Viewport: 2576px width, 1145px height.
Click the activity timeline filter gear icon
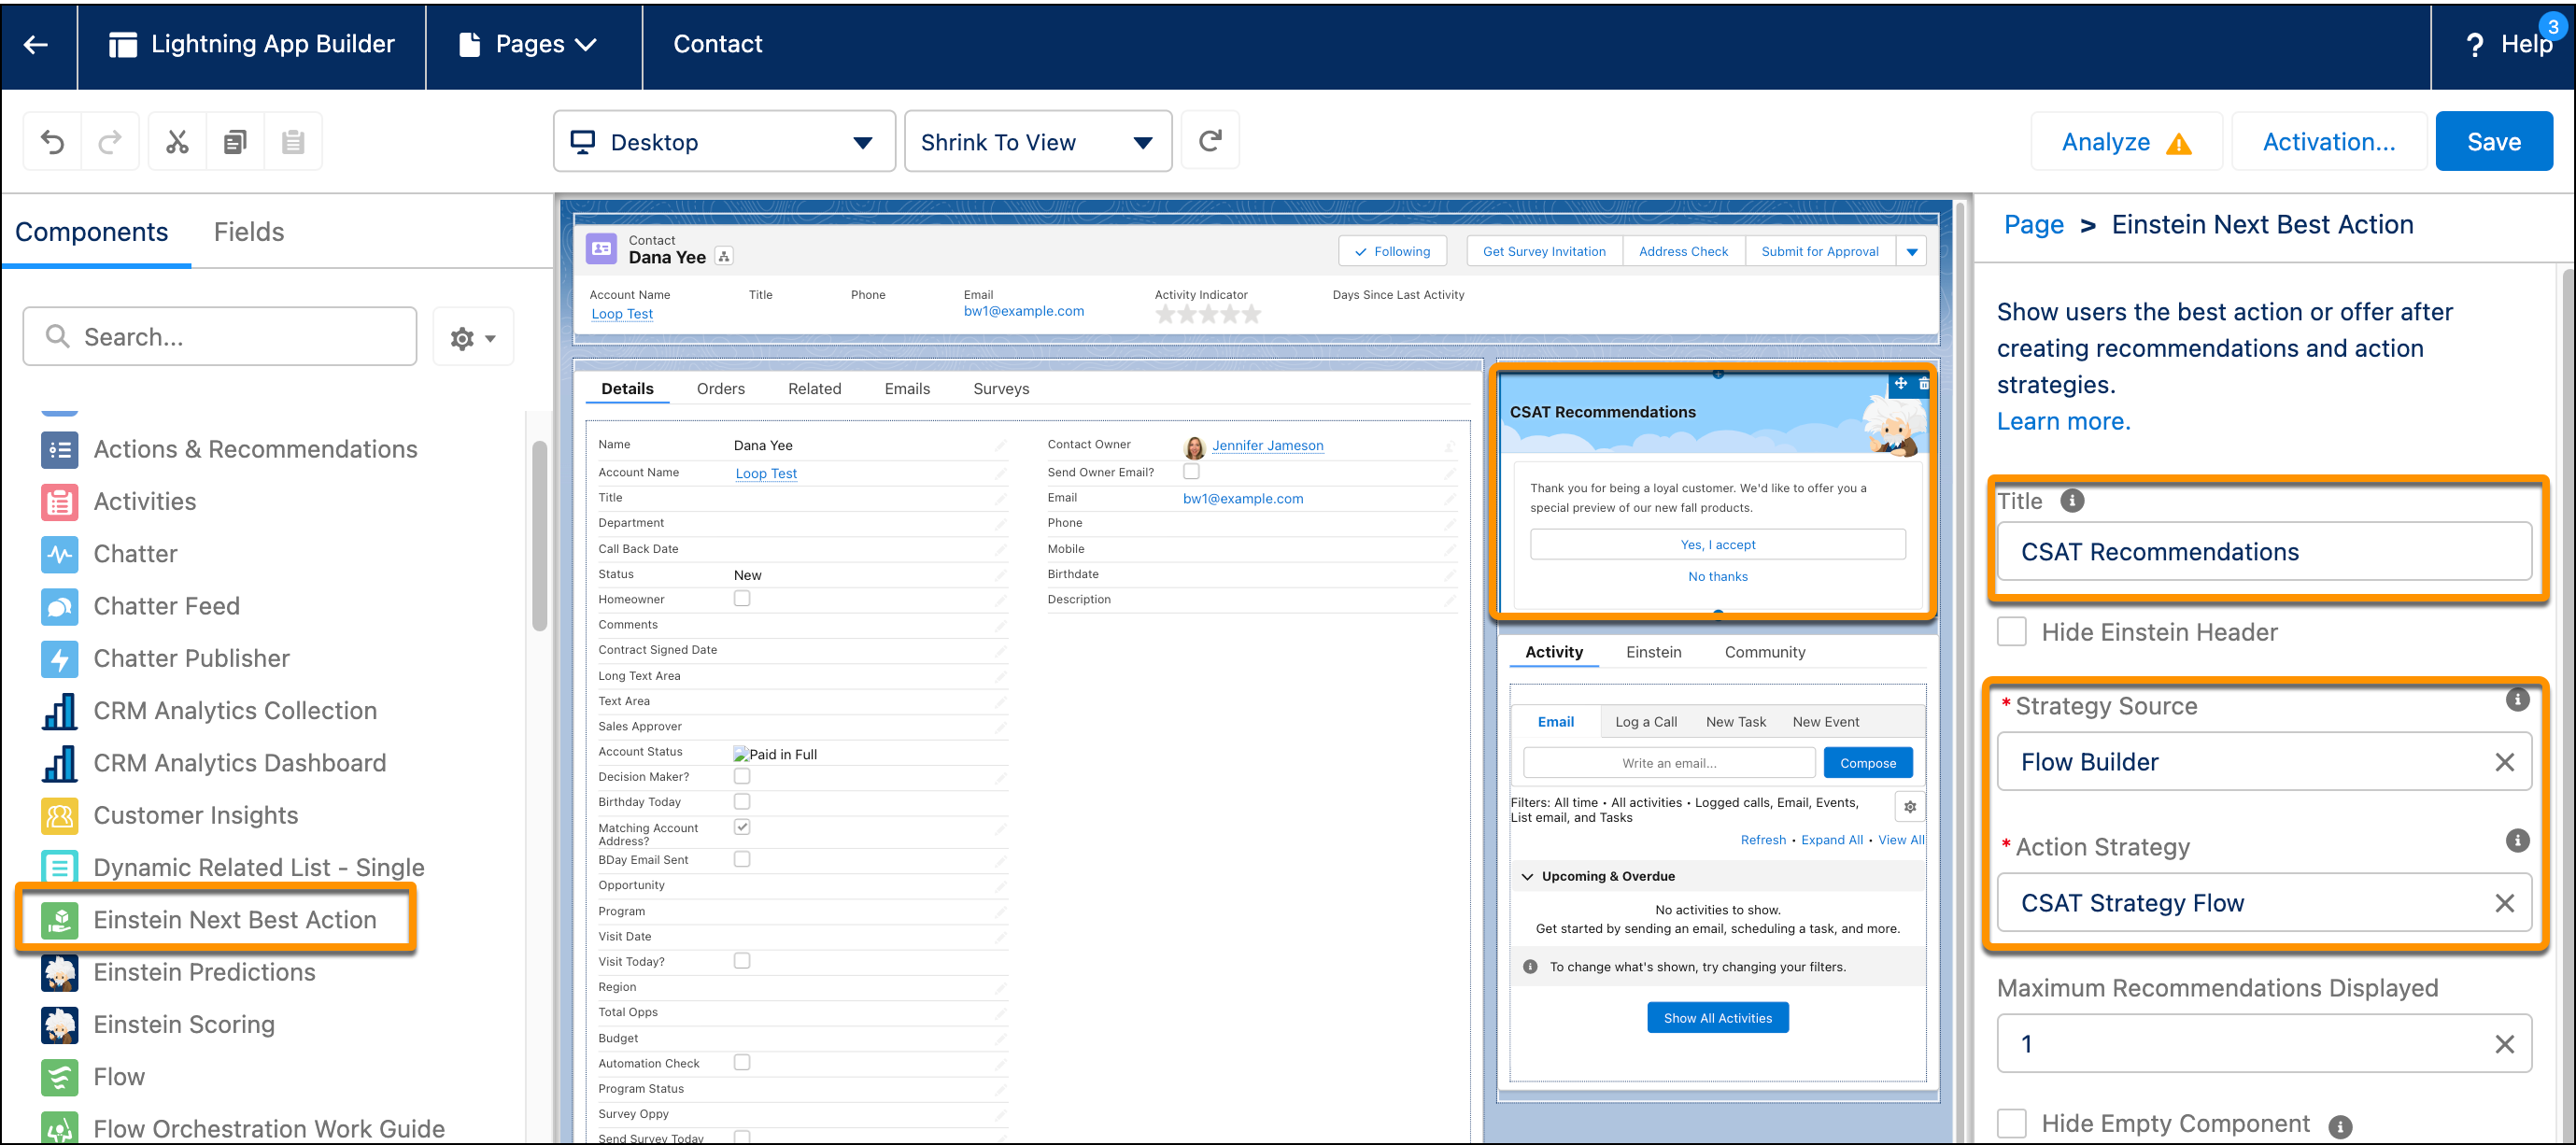click(x=1910, y=807)
